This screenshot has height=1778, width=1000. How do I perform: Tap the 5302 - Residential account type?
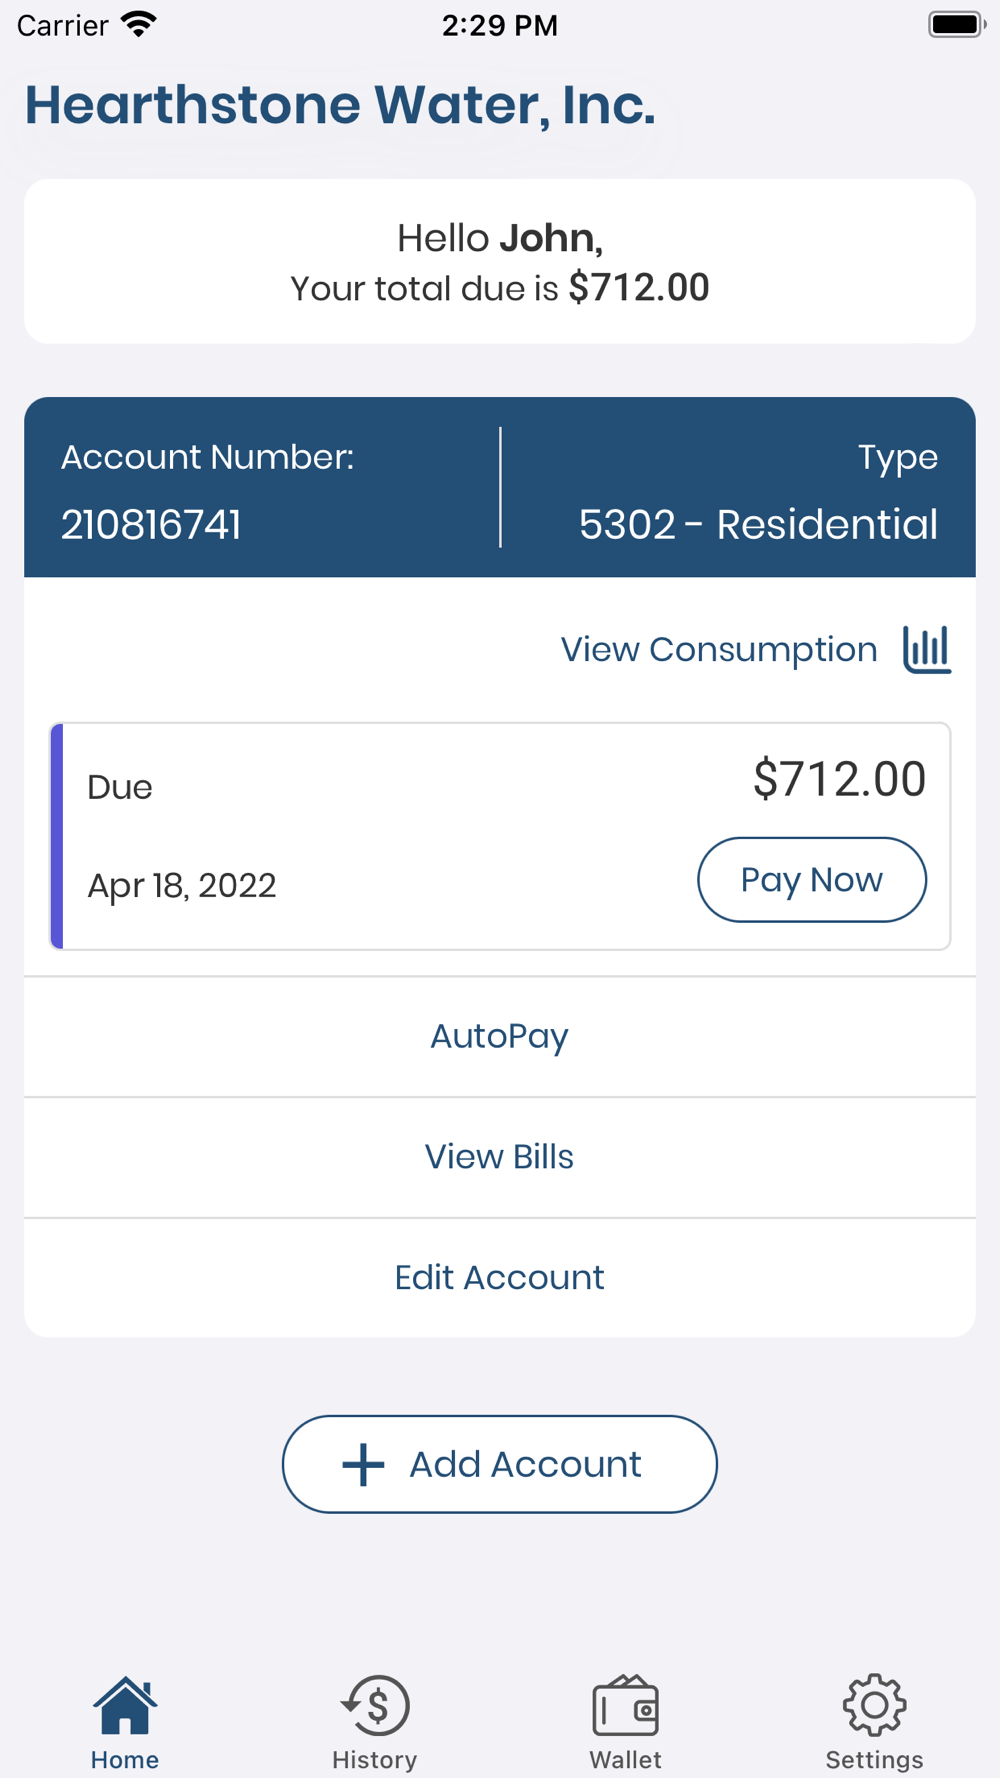point(758,525)
